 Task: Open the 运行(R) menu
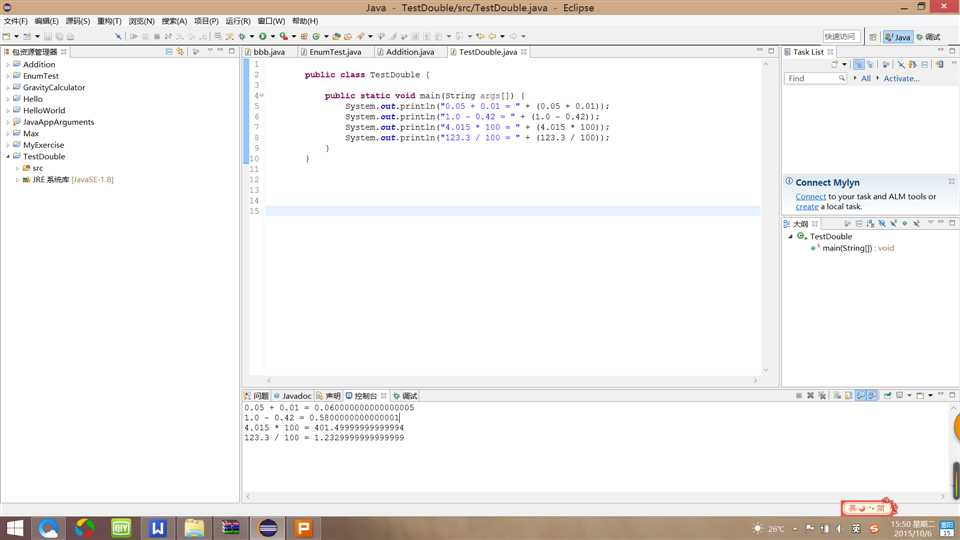(238, 21)
